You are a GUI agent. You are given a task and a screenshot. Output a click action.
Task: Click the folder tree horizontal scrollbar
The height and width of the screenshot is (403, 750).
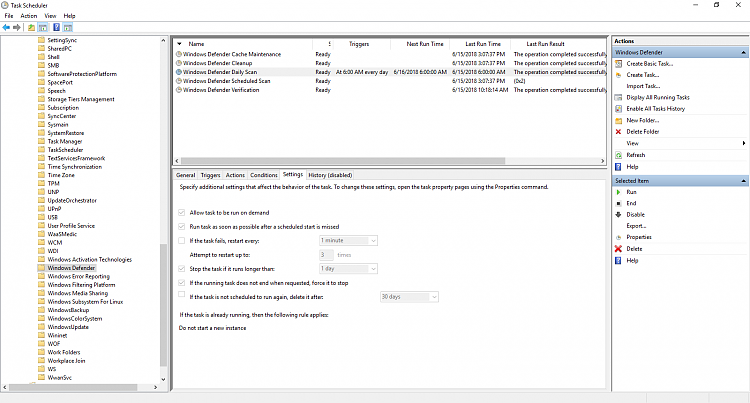73,387
